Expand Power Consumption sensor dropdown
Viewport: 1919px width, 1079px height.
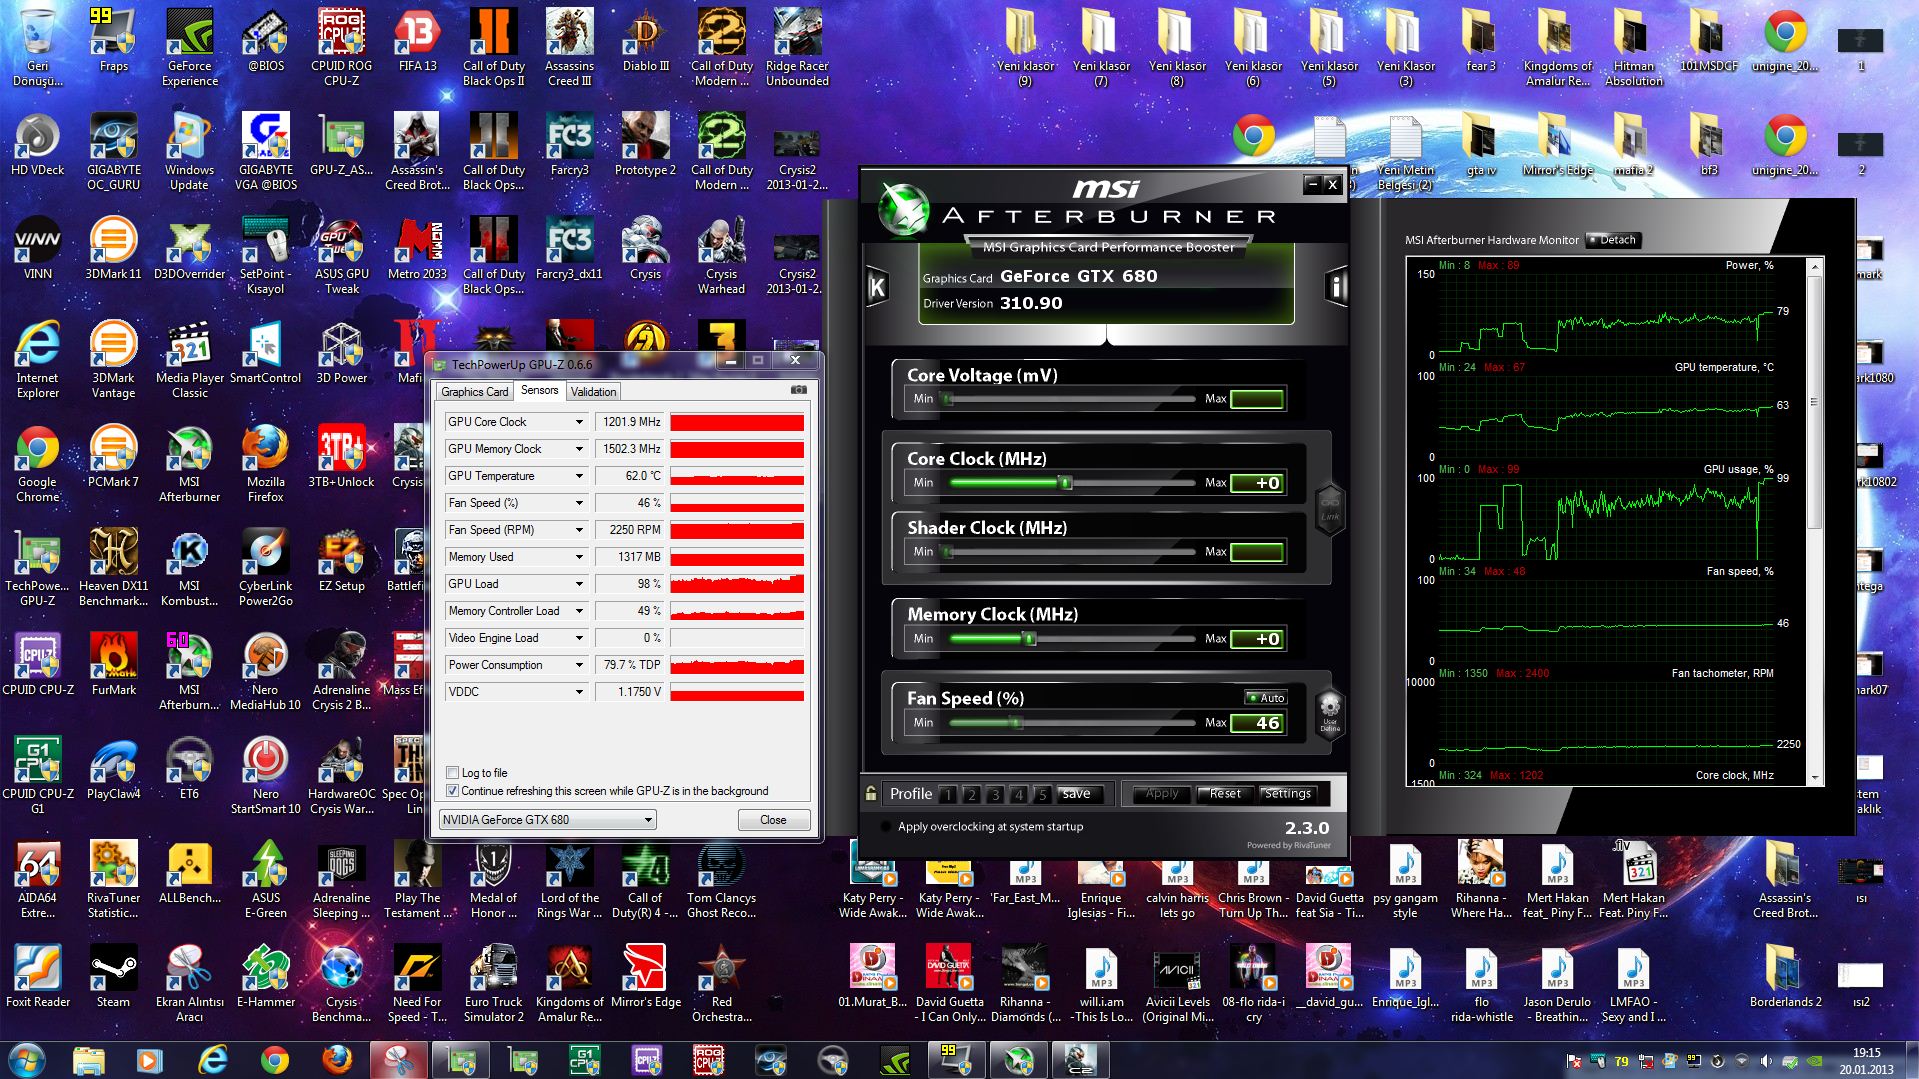[x=578, y=665]
